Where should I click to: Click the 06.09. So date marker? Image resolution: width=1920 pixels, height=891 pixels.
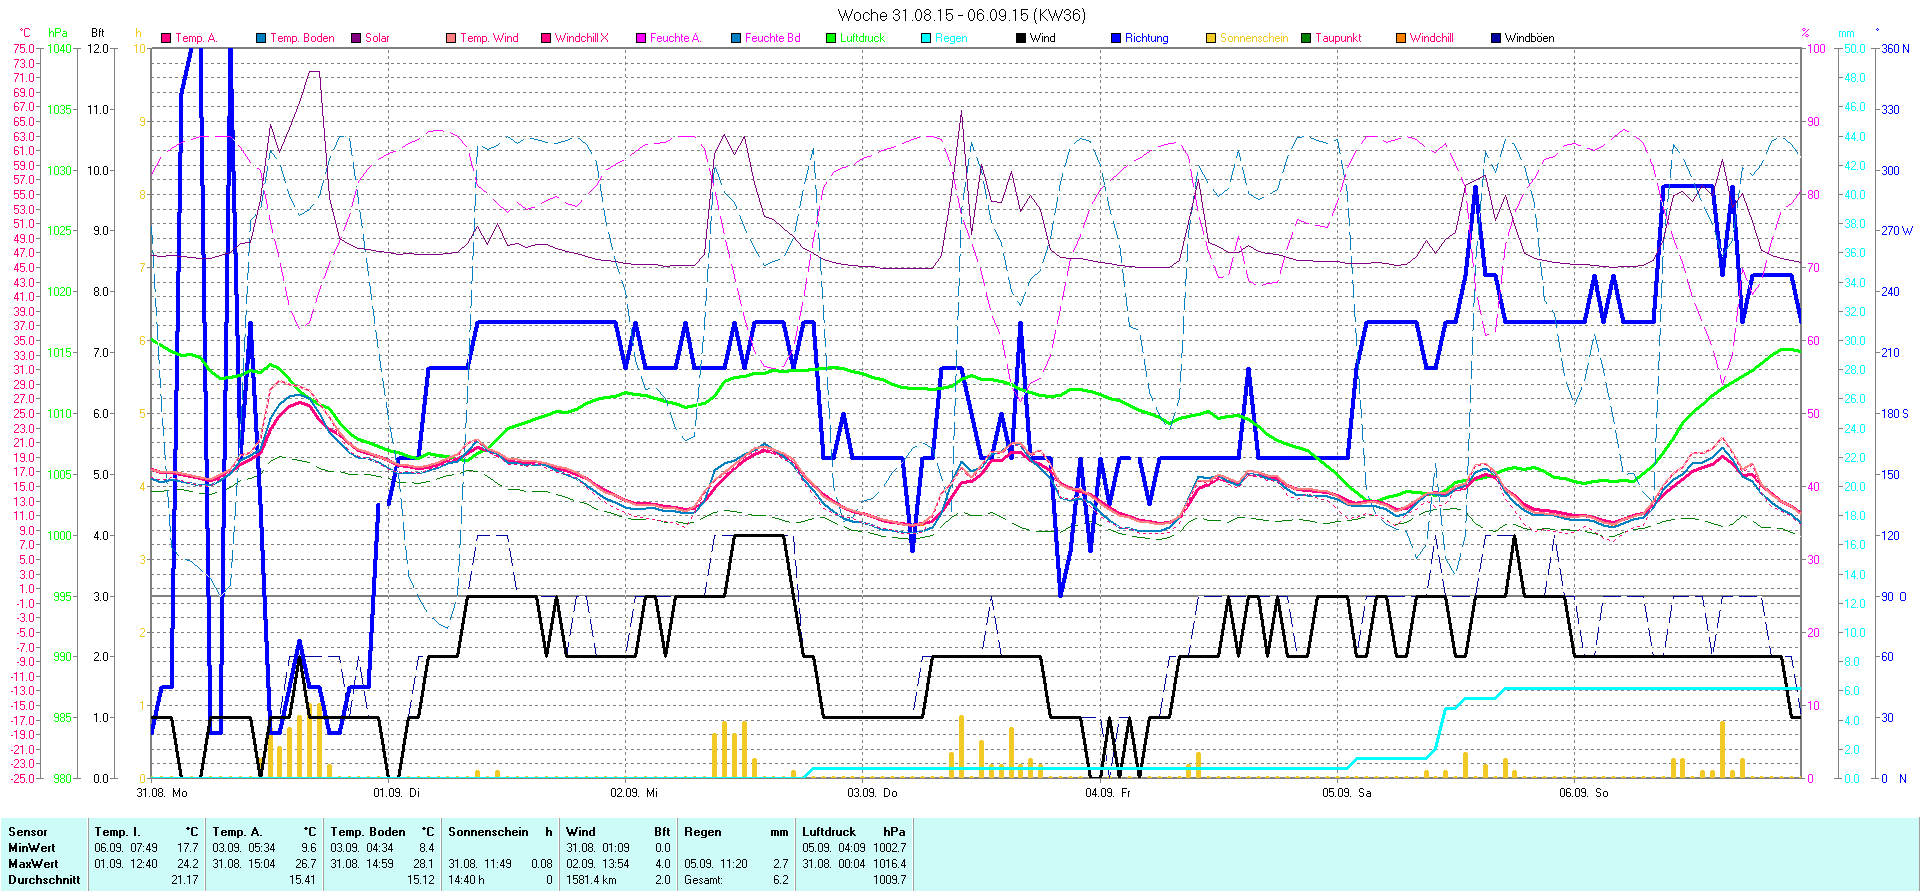click(x=1584, y=793)
